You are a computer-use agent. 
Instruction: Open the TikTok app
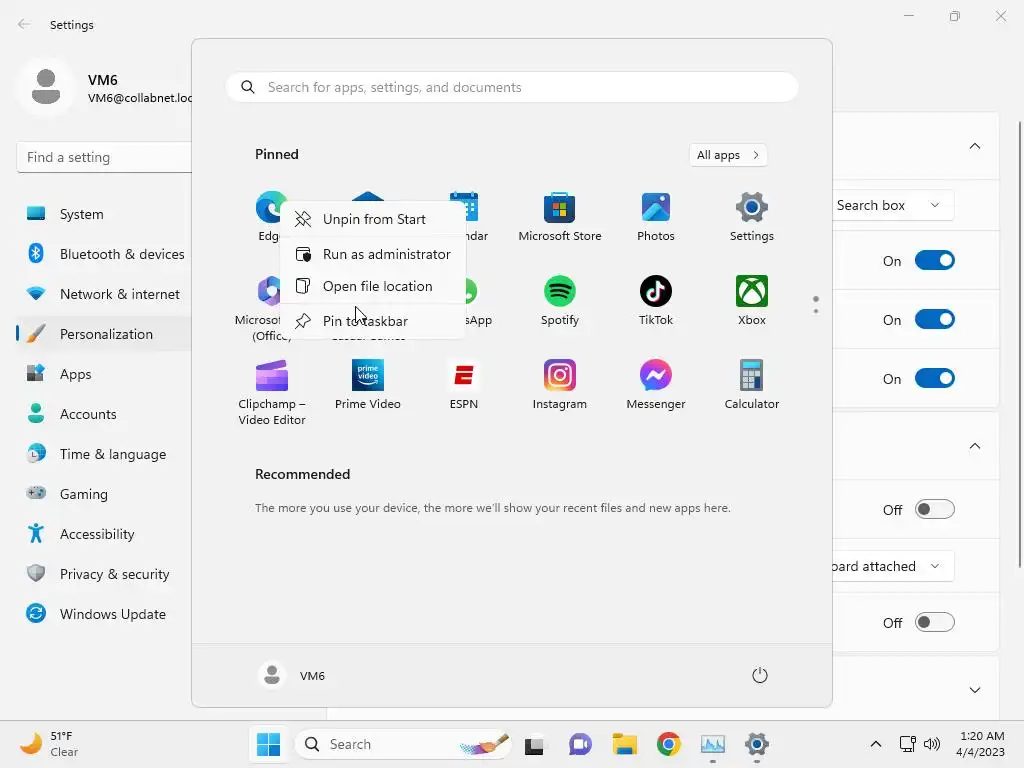pos(656,301)
